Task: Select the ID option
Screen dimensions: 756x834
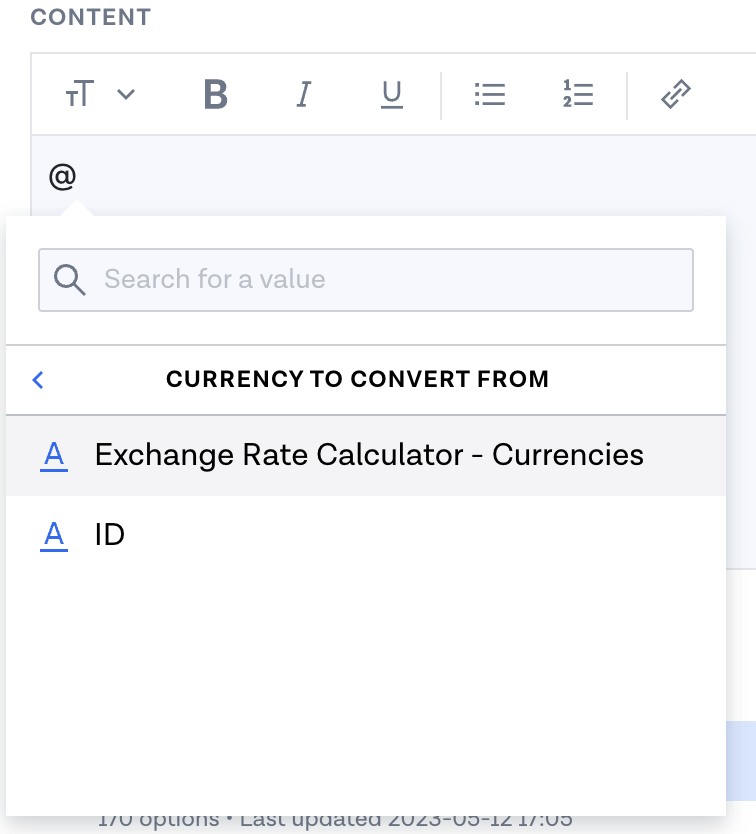Action: tap(110, 535)
